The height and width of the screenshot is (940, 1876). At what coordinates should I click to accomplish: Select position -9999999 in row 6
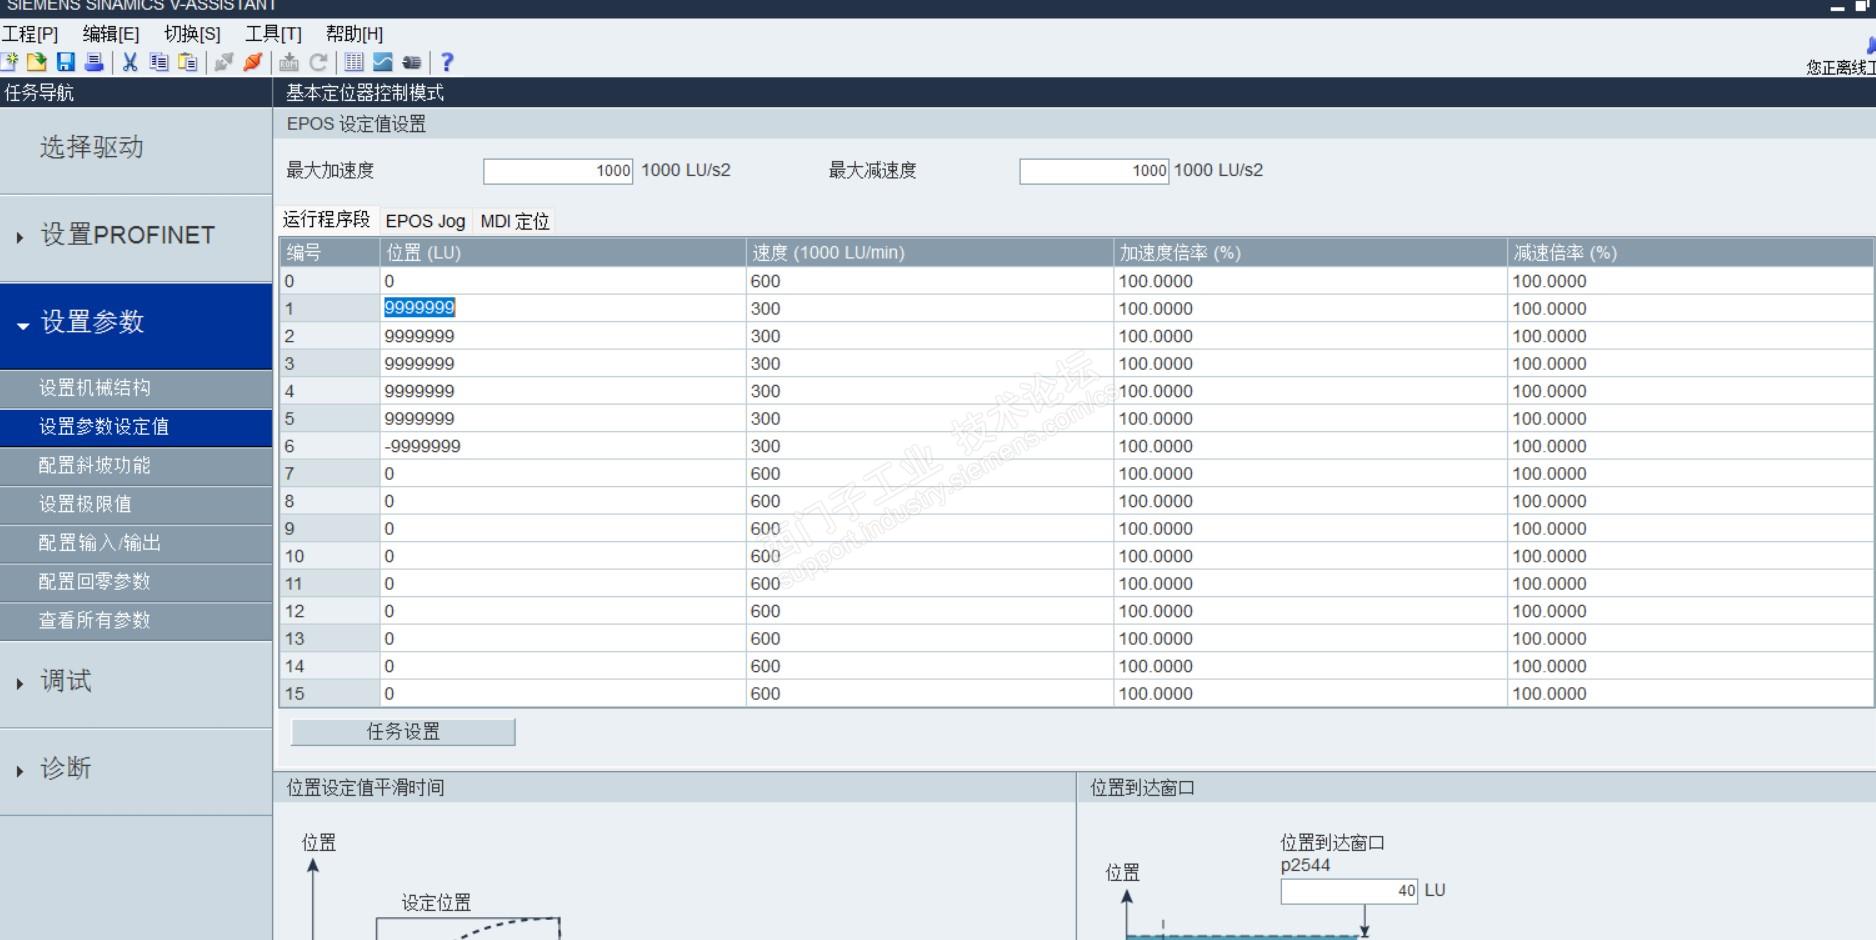tap(563, 446)
